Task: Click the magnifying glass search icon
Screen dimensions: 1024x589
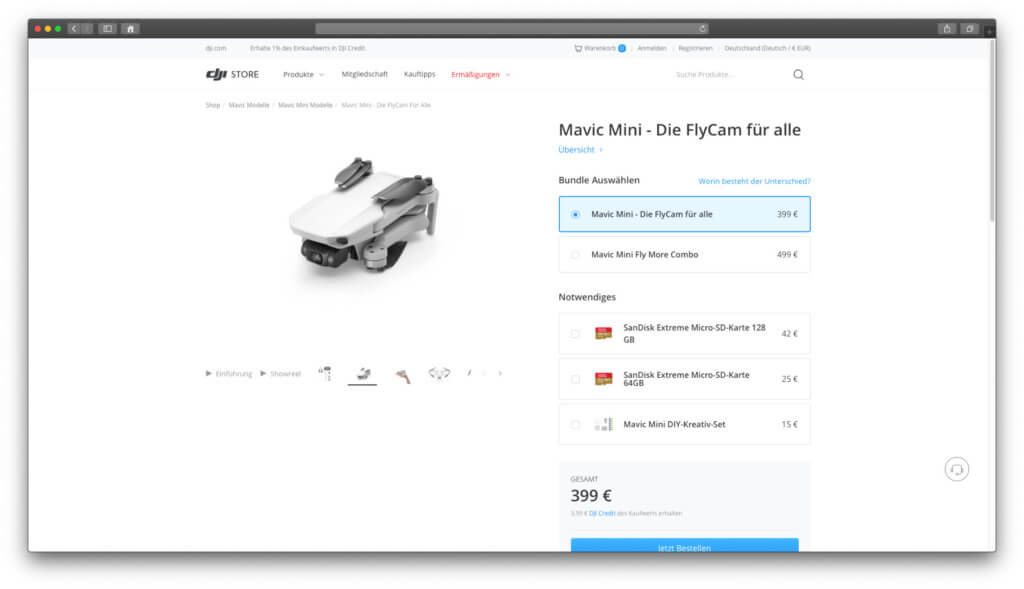Action: [x=798, y=74]
